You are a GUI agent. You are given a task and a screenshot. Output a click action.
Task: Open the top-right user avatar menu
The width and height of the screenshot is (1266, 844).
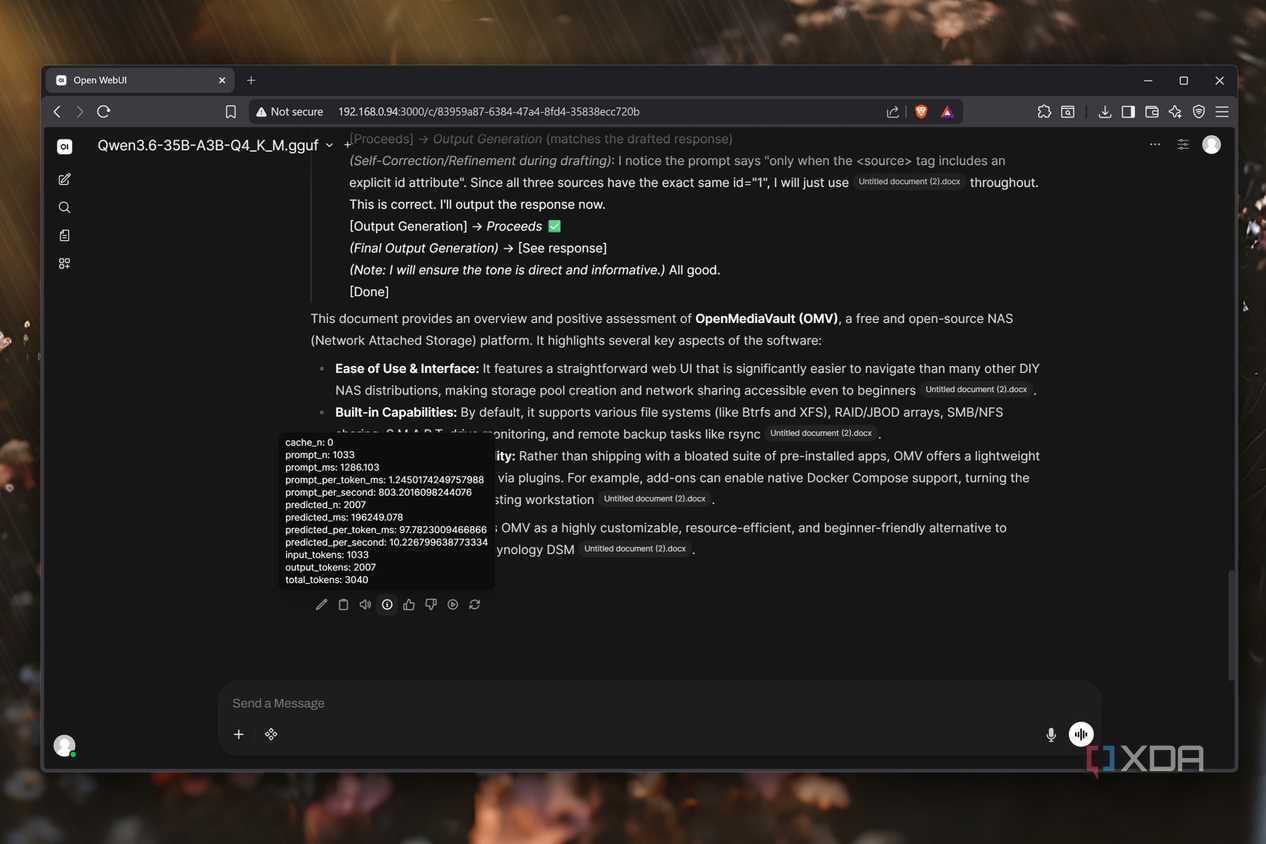pyautogui.click(x=1211, y=145)
